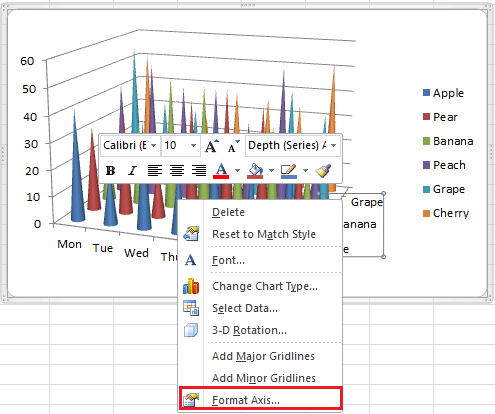Toggle Bold in the mini toolbar

click(110, 171)
